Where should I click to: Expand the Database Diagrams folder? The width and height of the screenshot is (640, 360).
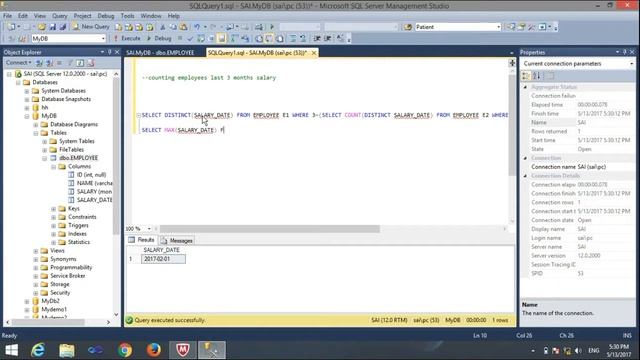(36, 124)
